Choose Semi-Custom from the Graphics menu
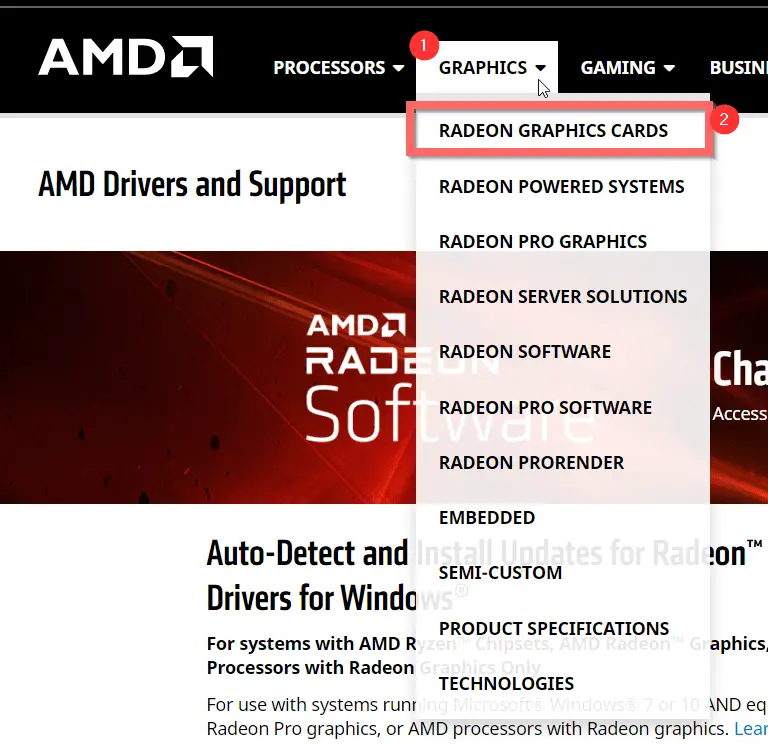 (x=500, y=572)
